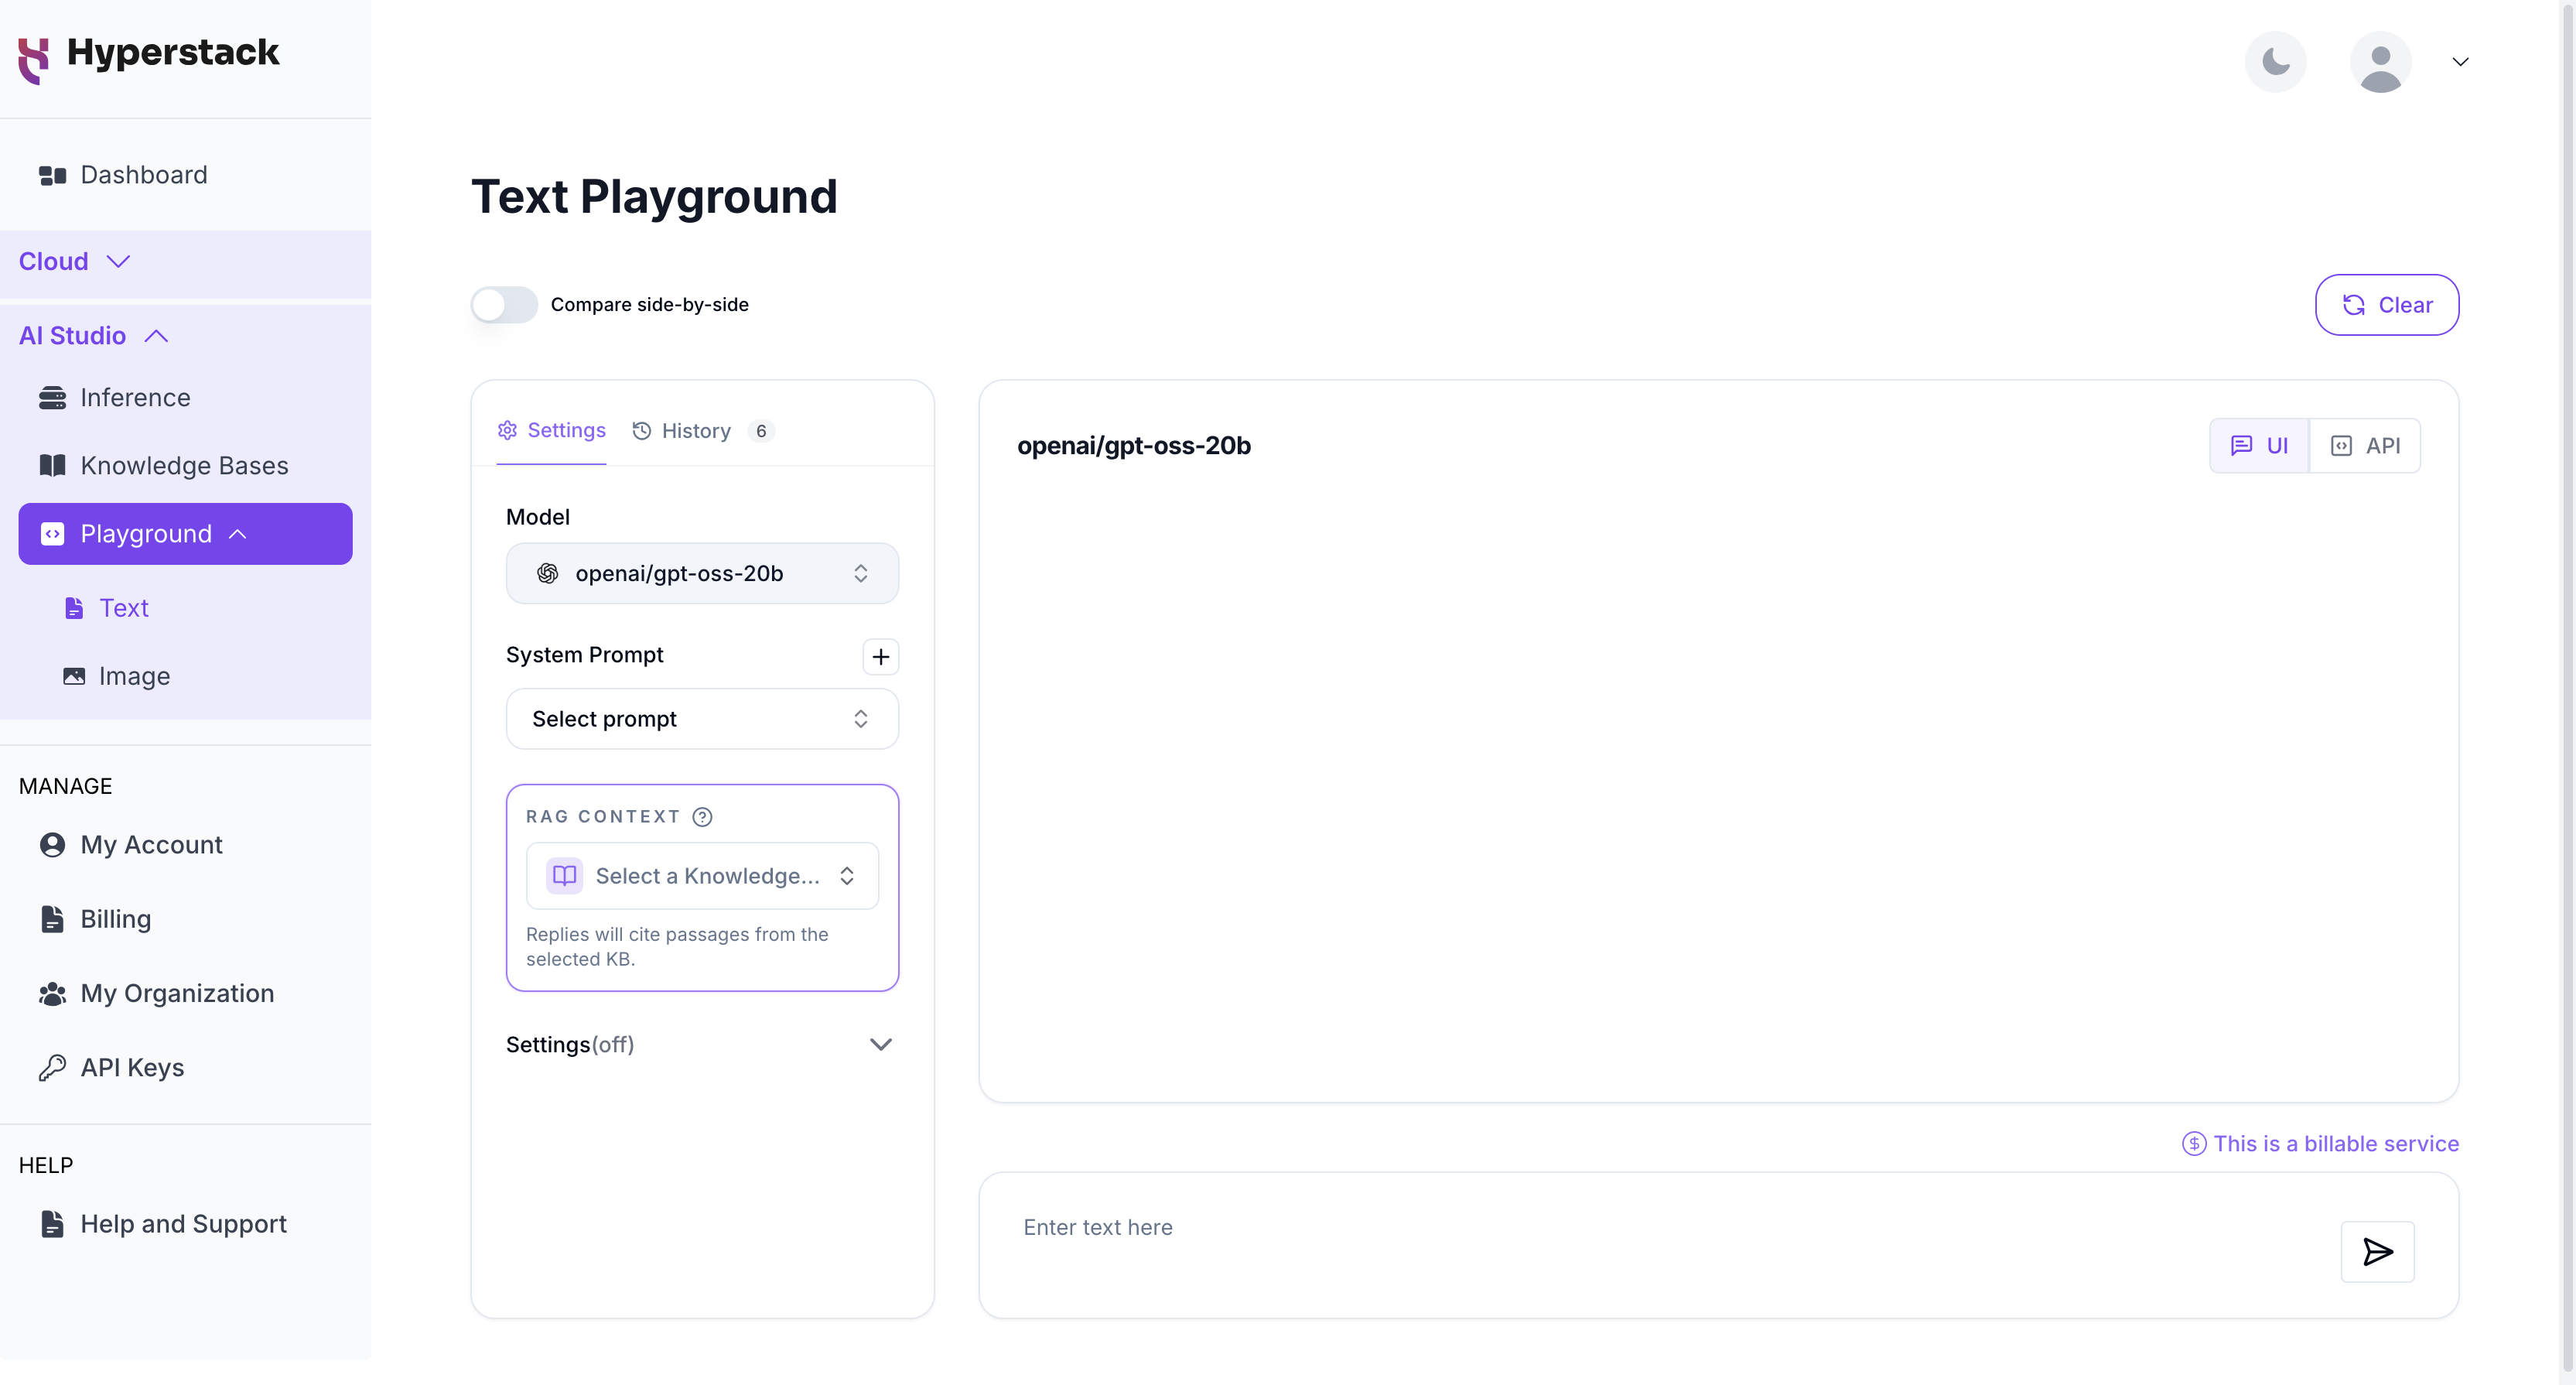Click the send message arrow button

(x=2377, y=1252)
